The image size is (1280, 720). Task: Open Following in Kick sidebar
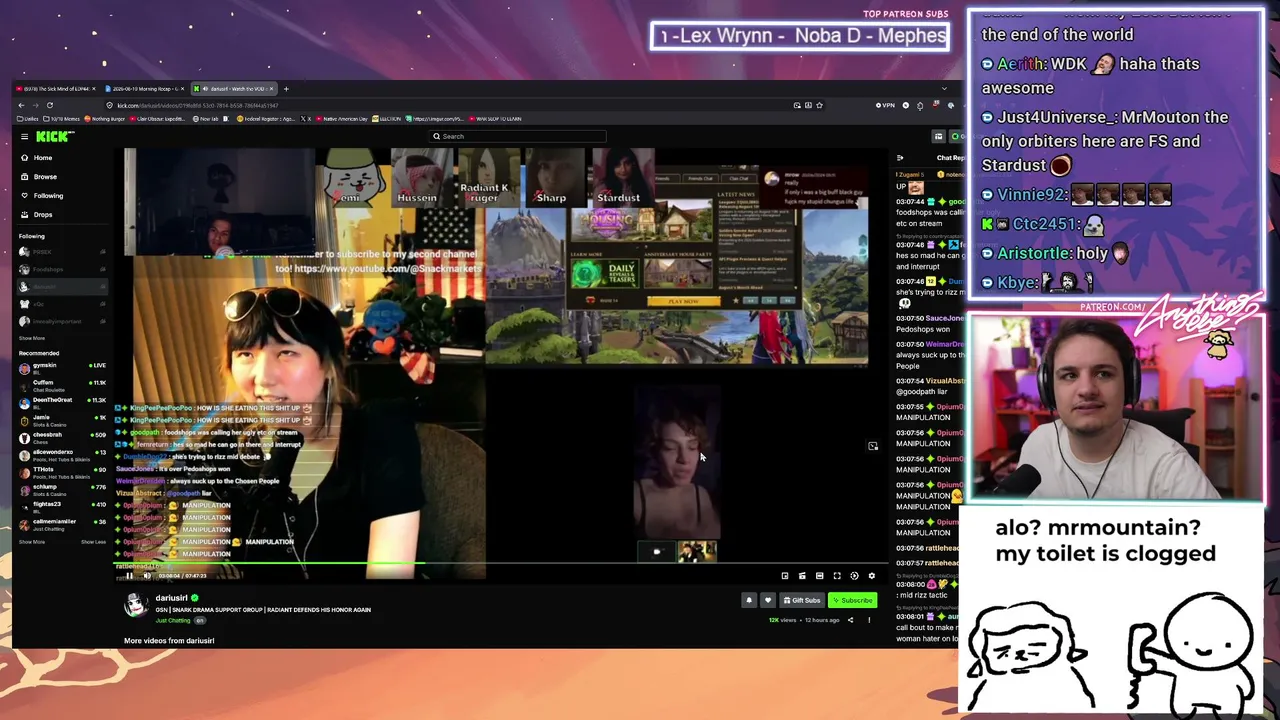(x=48, y=196)
